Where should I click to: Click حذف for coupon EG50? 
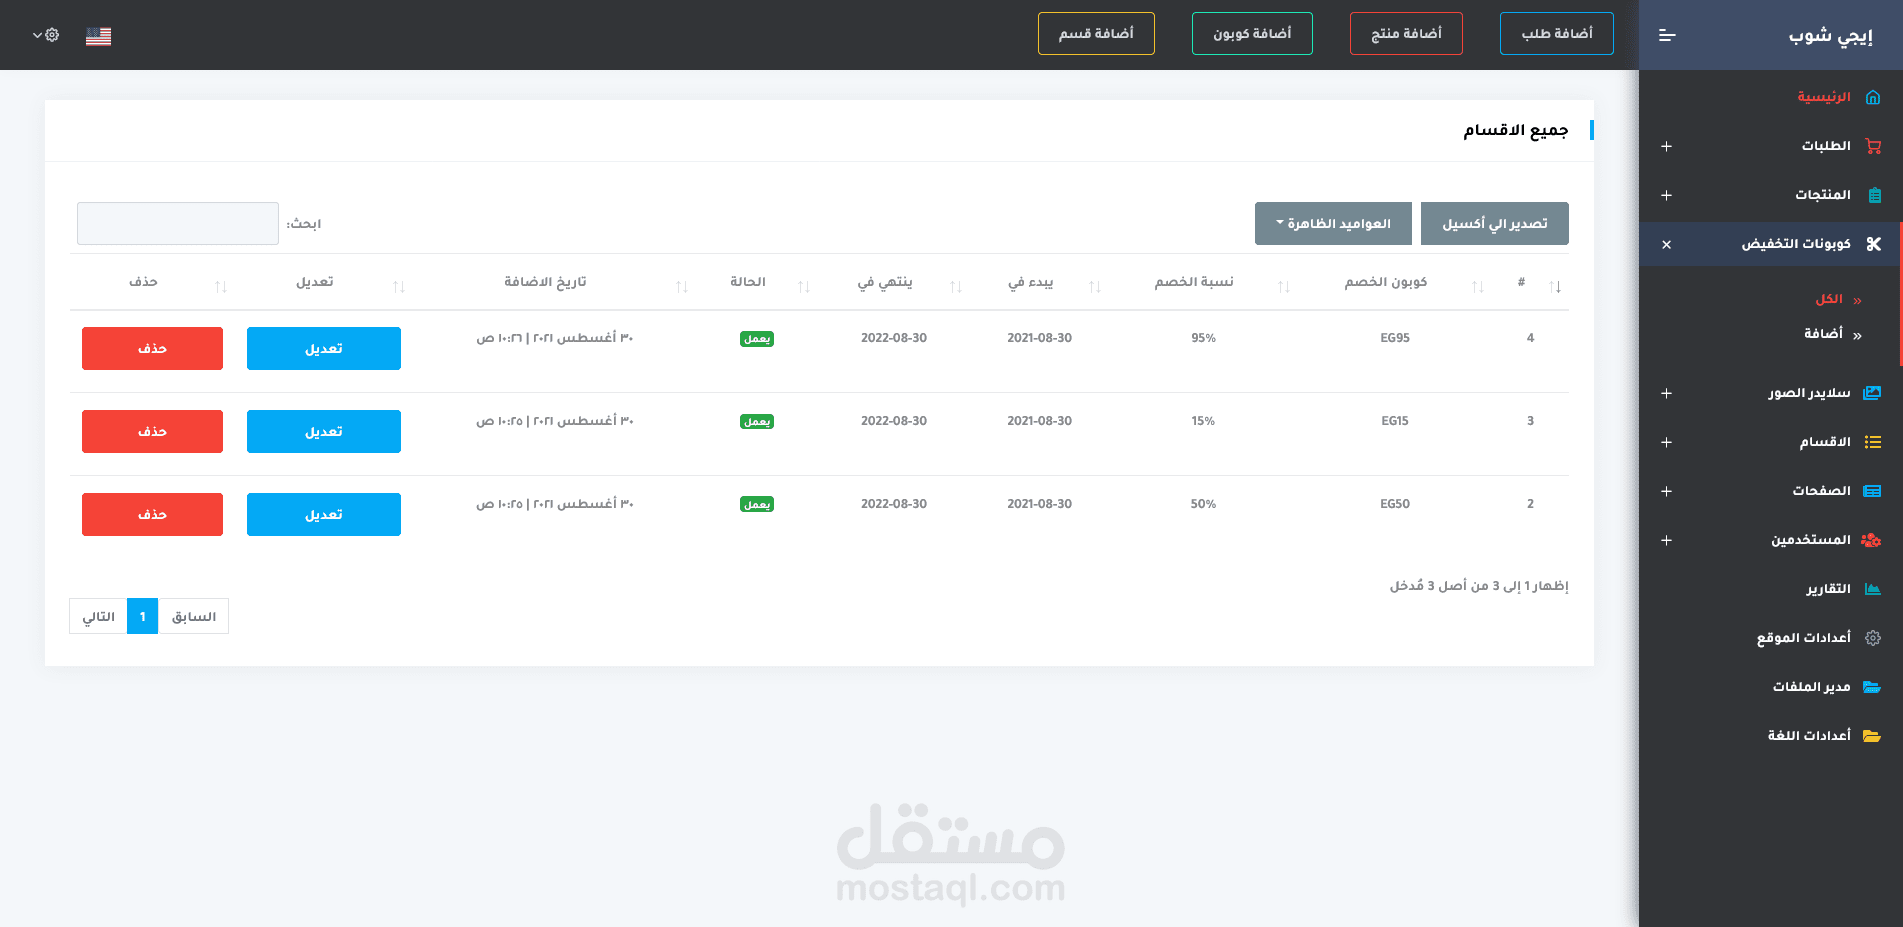tap(152, 515)
